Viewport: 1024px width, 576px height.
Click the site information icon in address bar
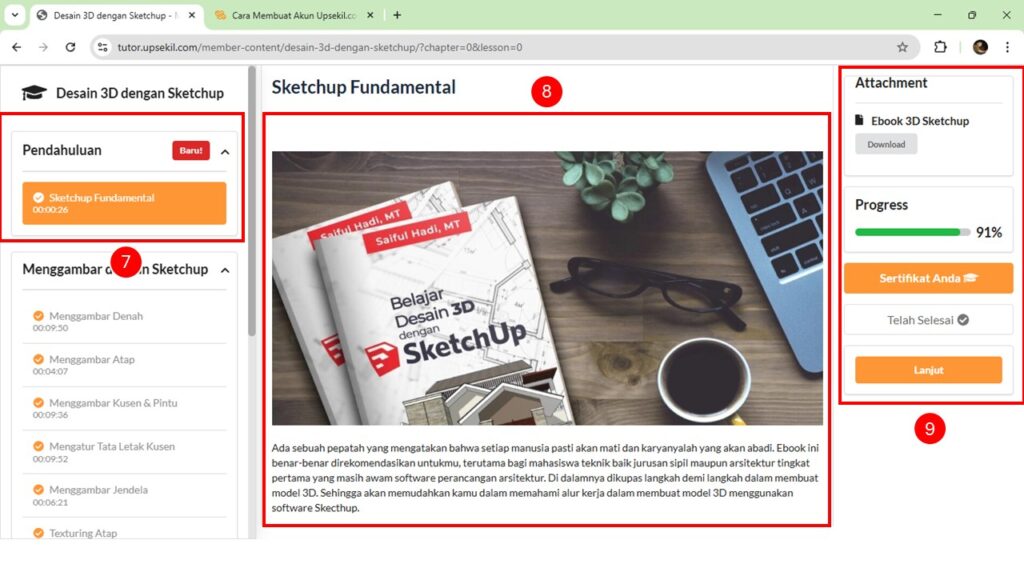[x=103, y=47]
